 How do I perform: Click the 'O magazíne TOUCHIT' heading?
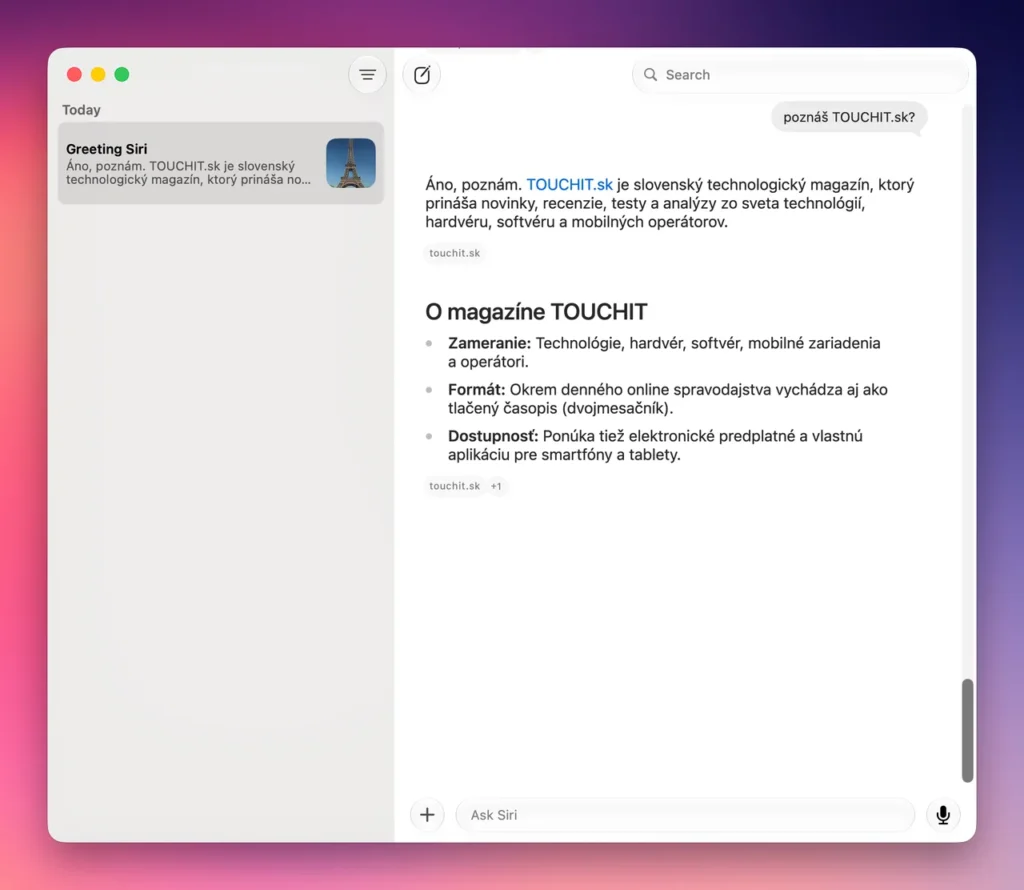(x=536, y=312)
